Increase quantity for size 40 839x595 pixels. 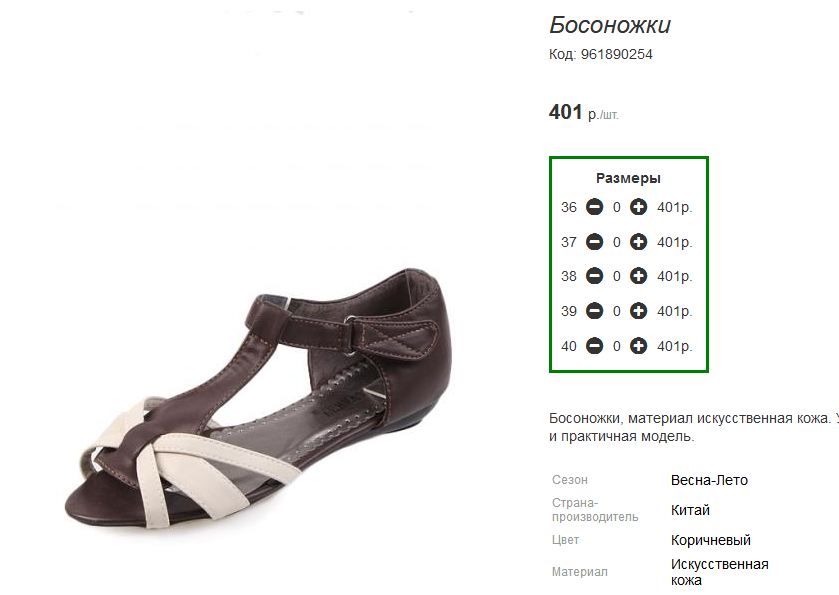pos(638,346)
